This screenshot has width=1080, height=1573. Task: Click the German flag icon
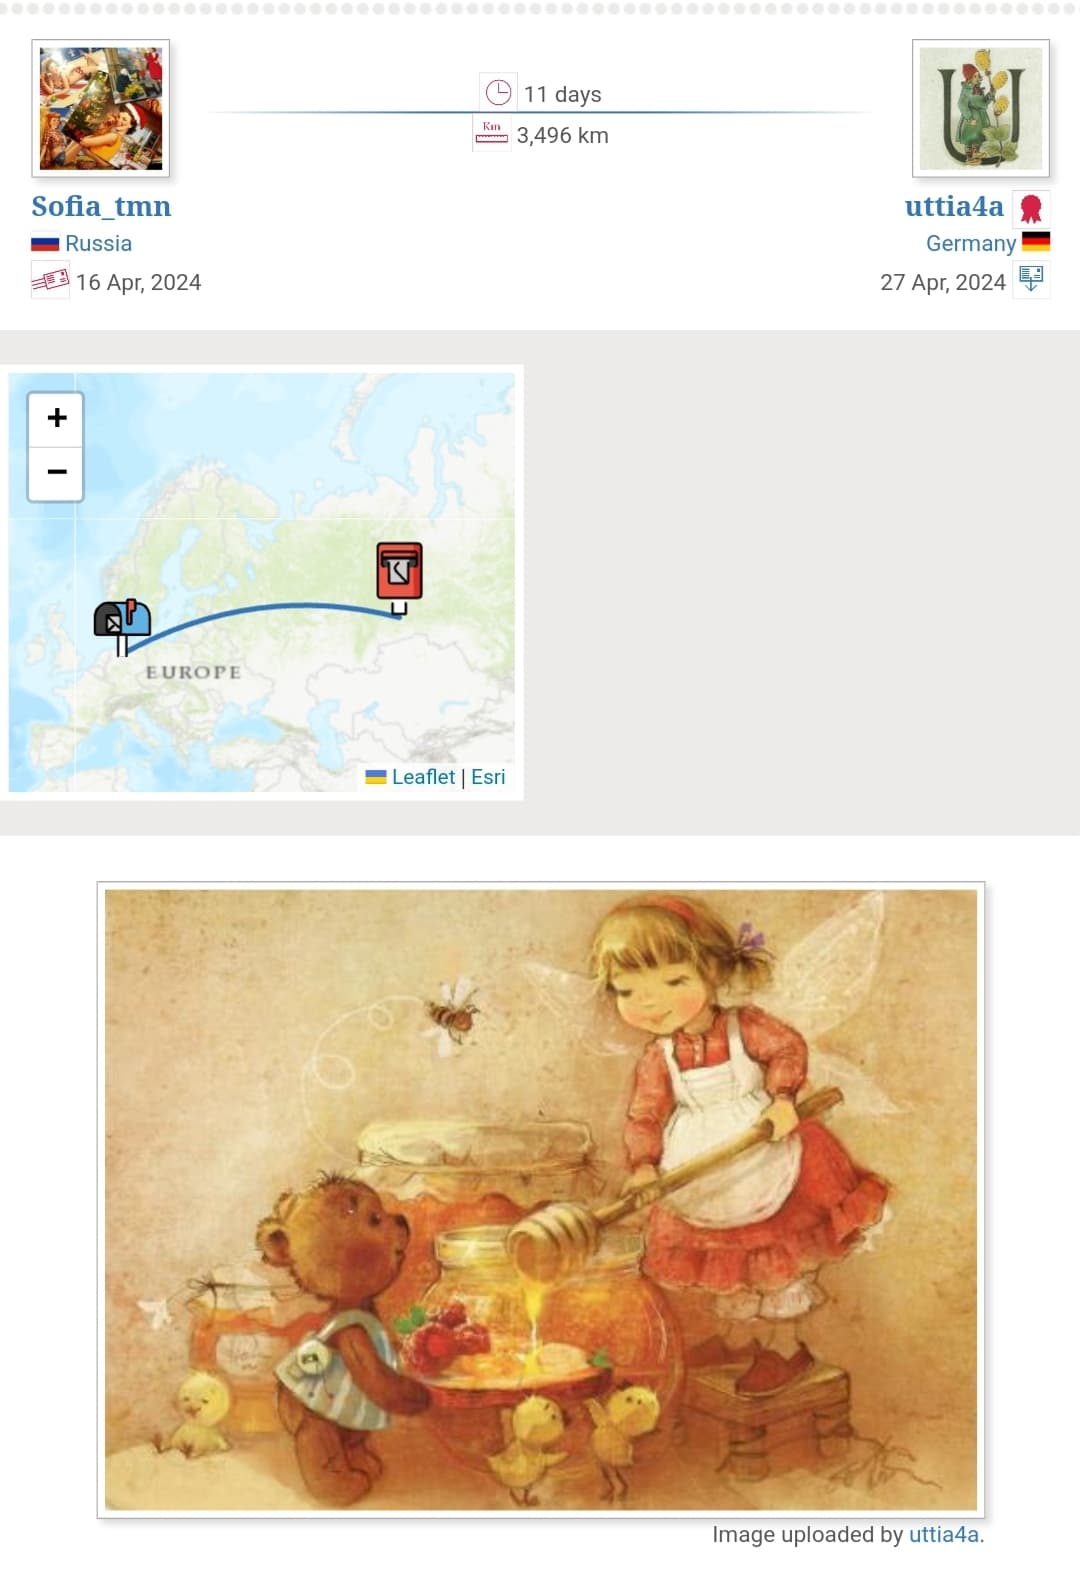[1036, 241]
